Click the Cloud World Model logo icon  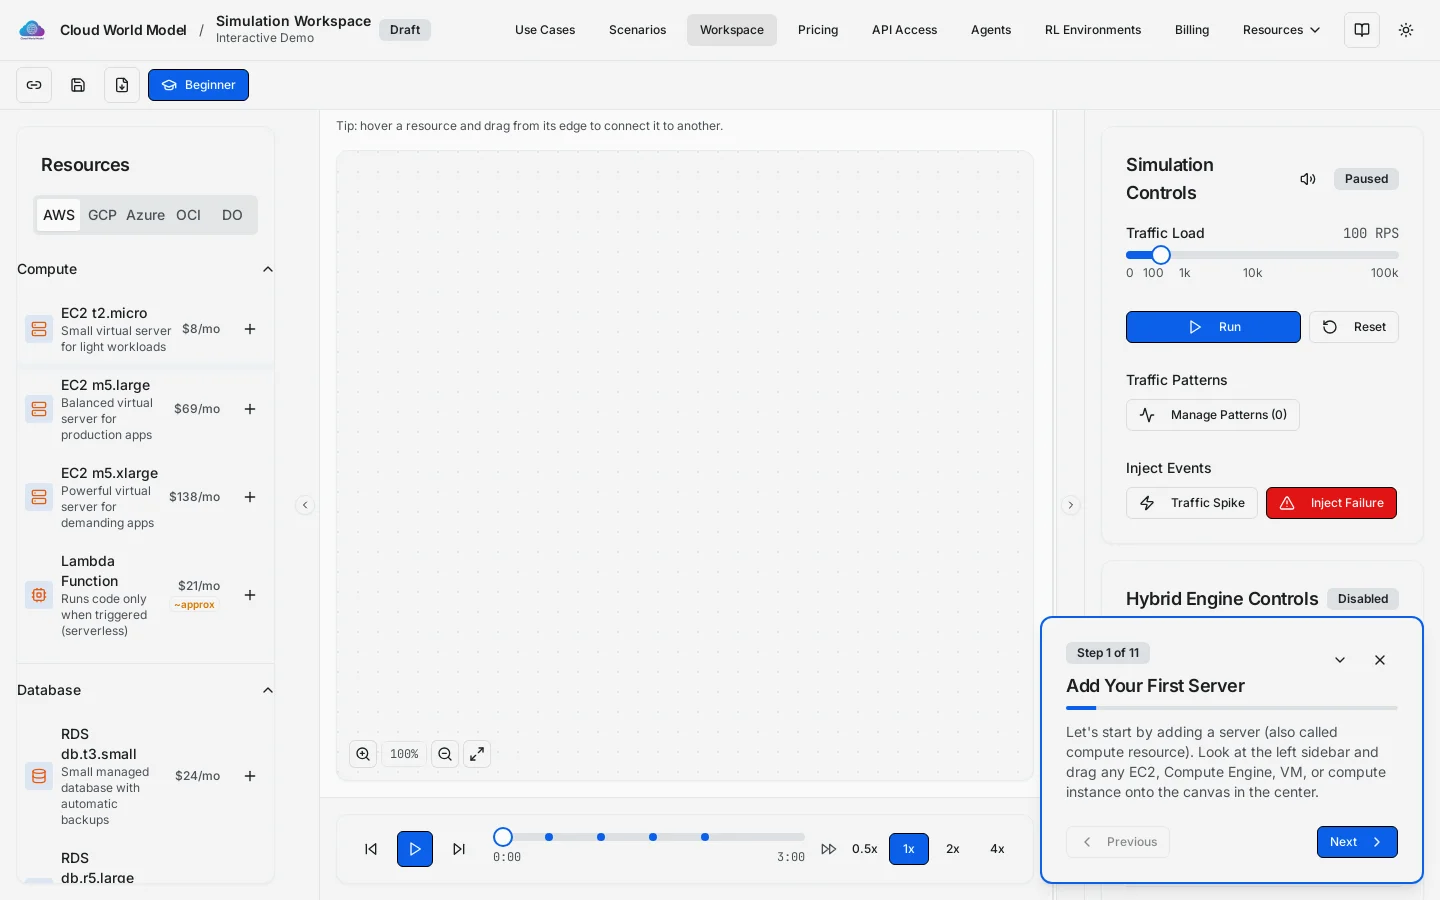point(32,30)
